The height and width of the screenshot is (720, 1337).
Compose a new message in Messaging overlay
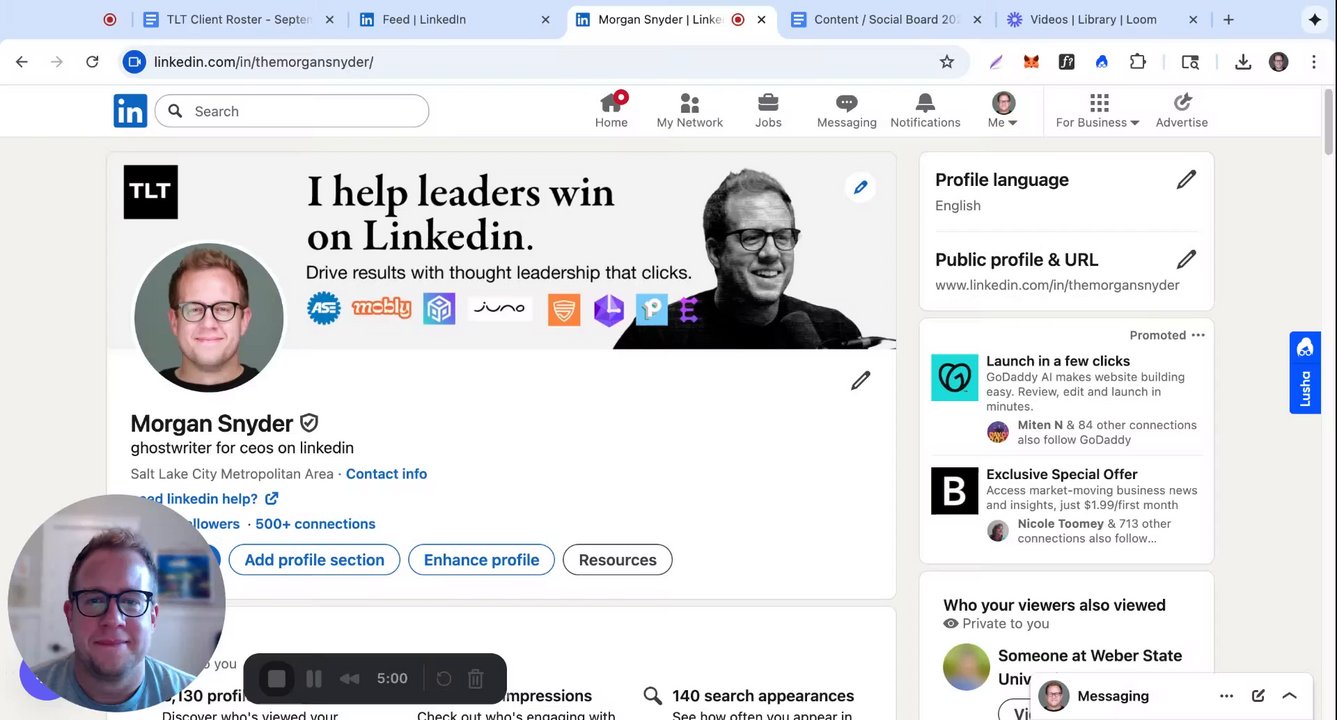(1258, 696)
